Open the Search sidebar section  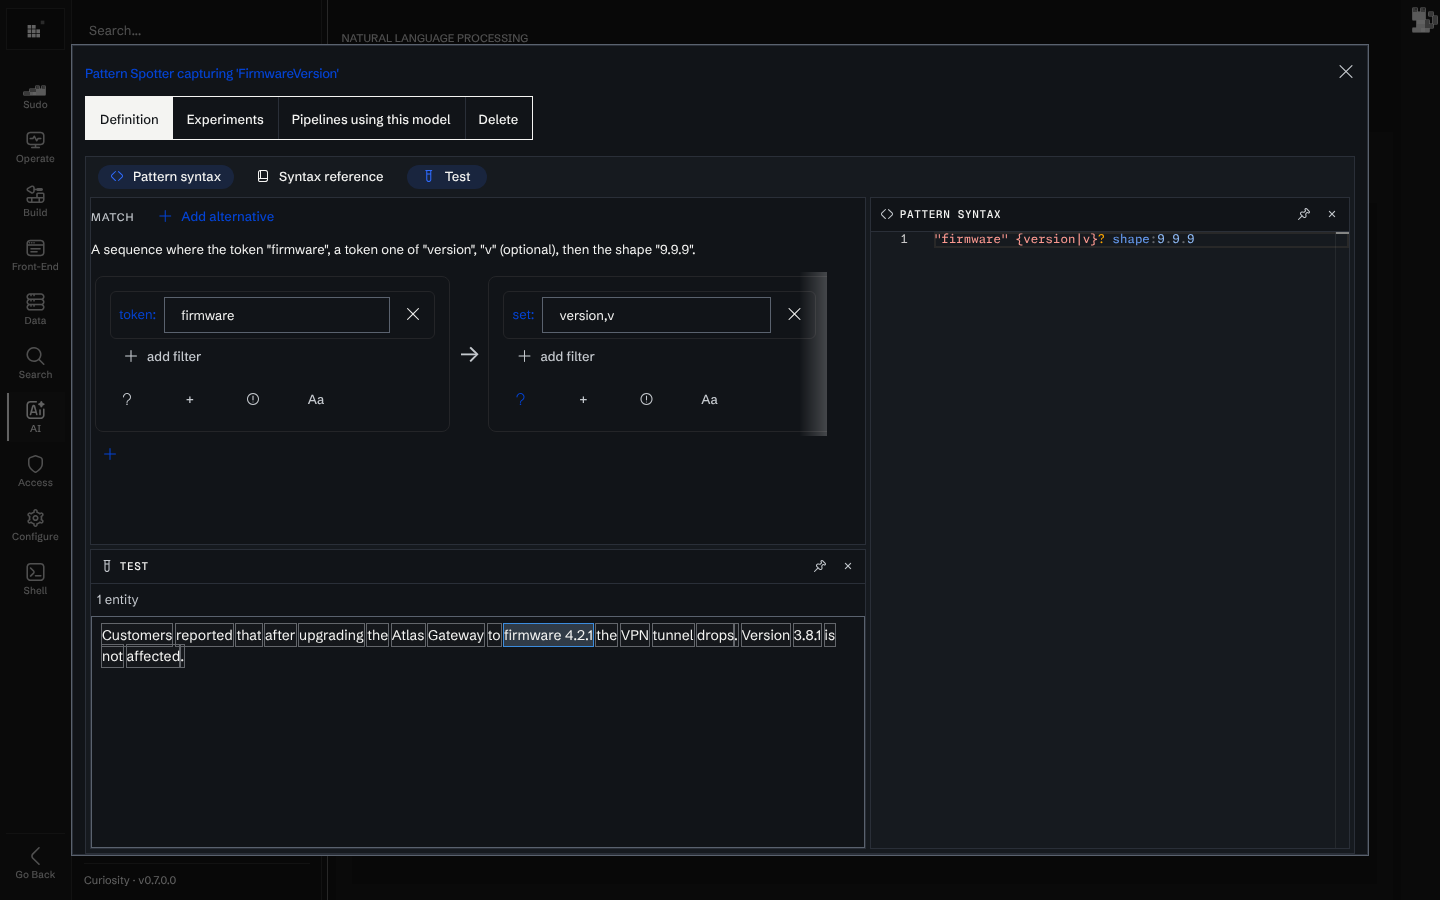tap(35, 364)
